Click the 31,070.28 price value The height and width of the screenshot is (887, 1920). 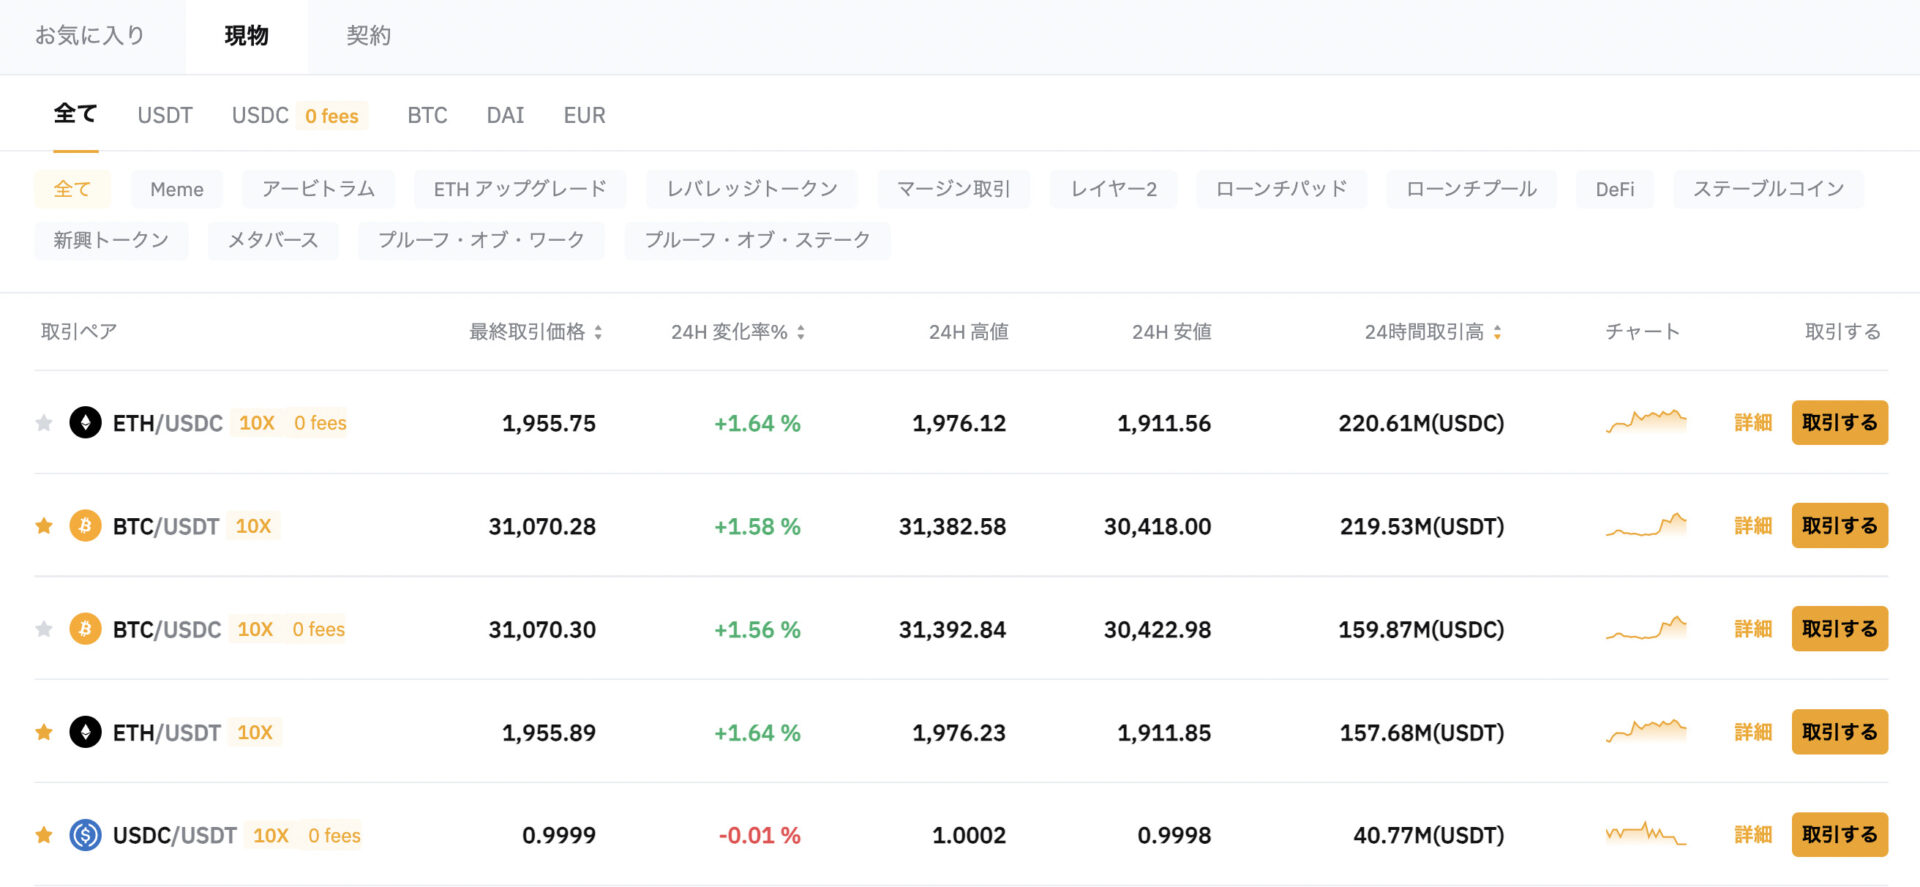point(542,526)
